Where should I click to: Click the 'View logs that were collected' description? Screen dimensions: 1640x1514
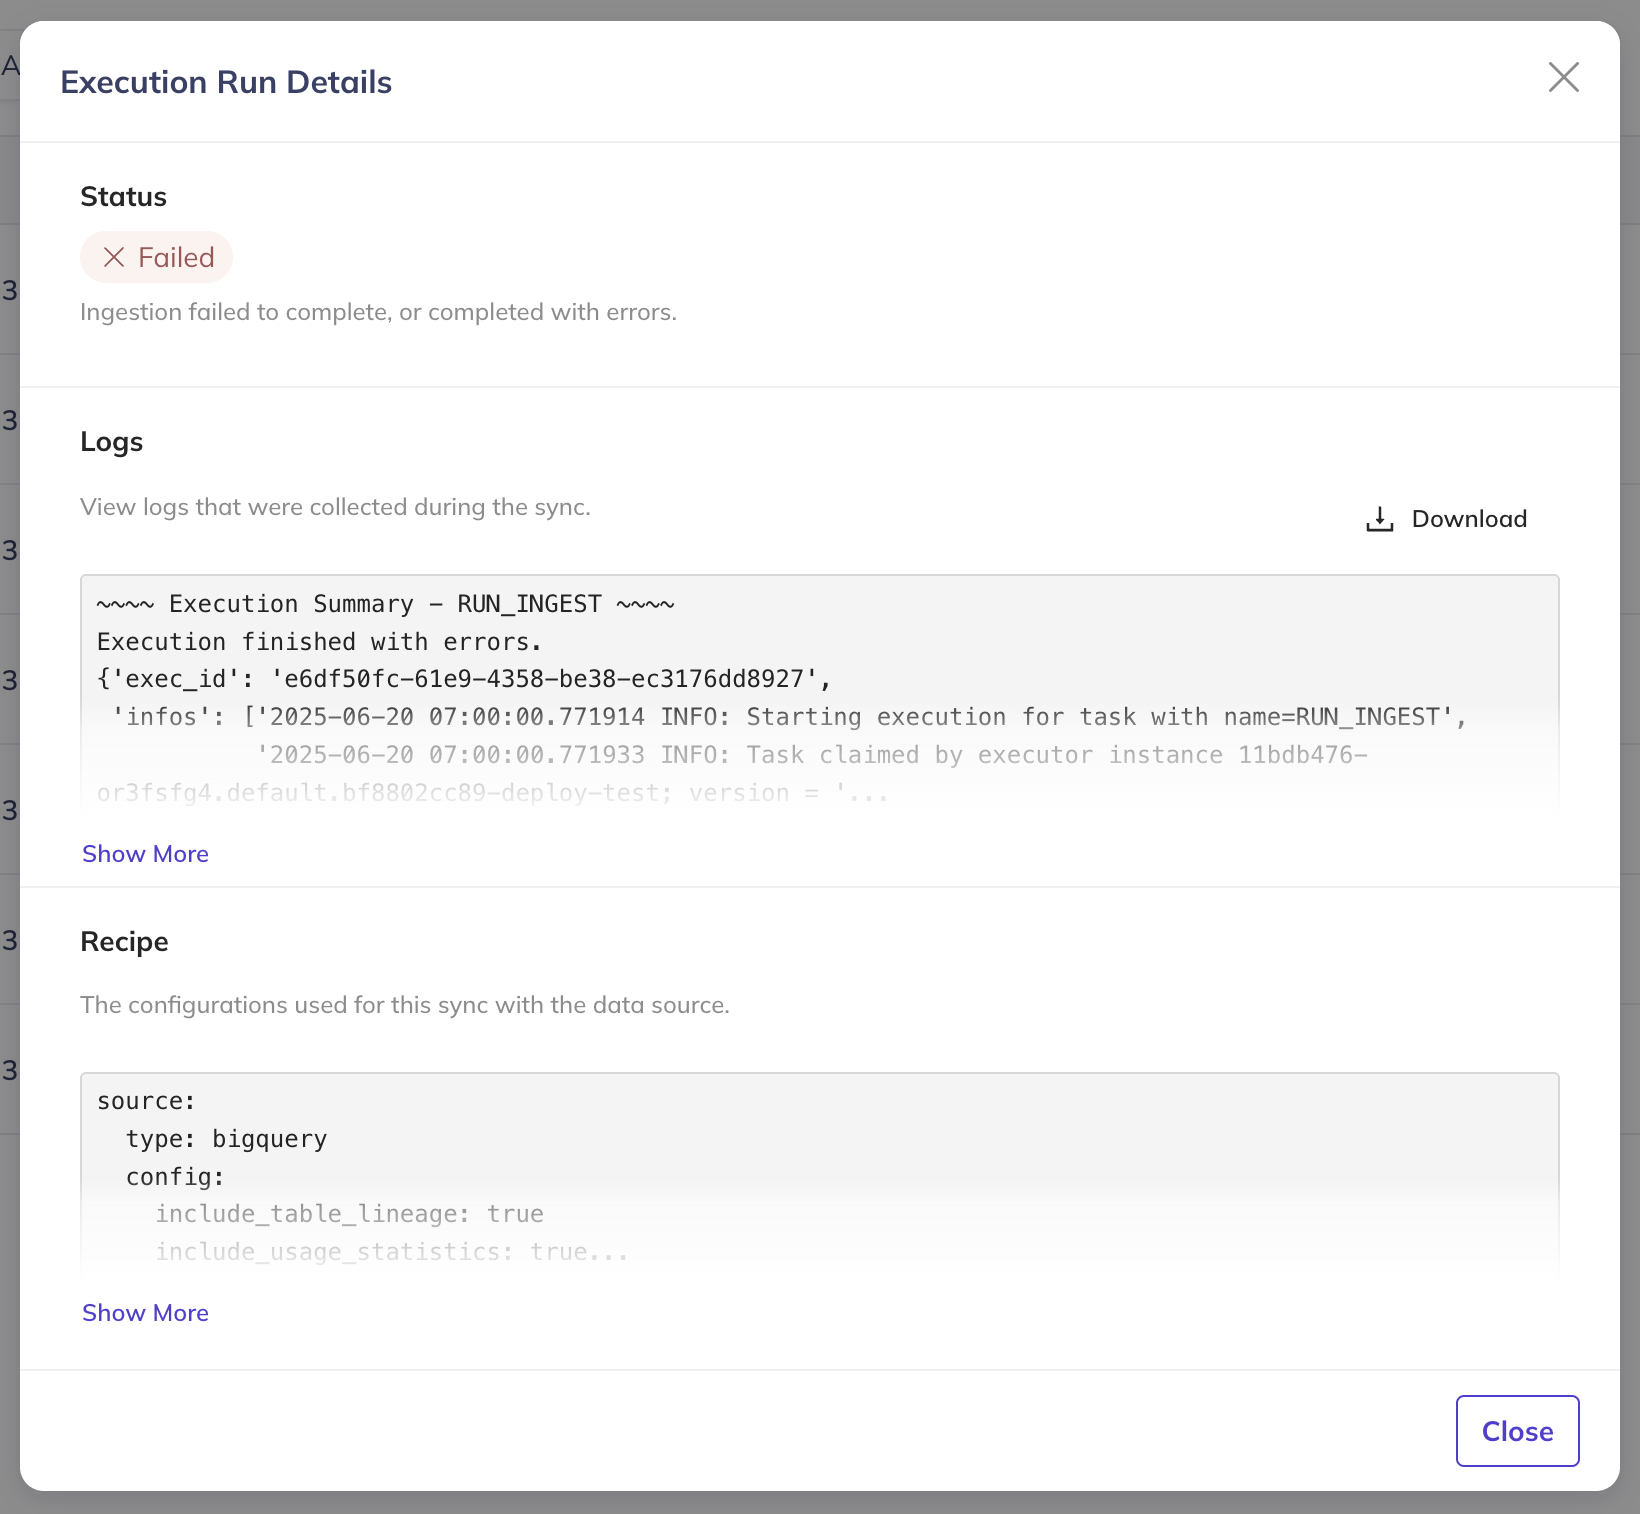coord(335,507)
